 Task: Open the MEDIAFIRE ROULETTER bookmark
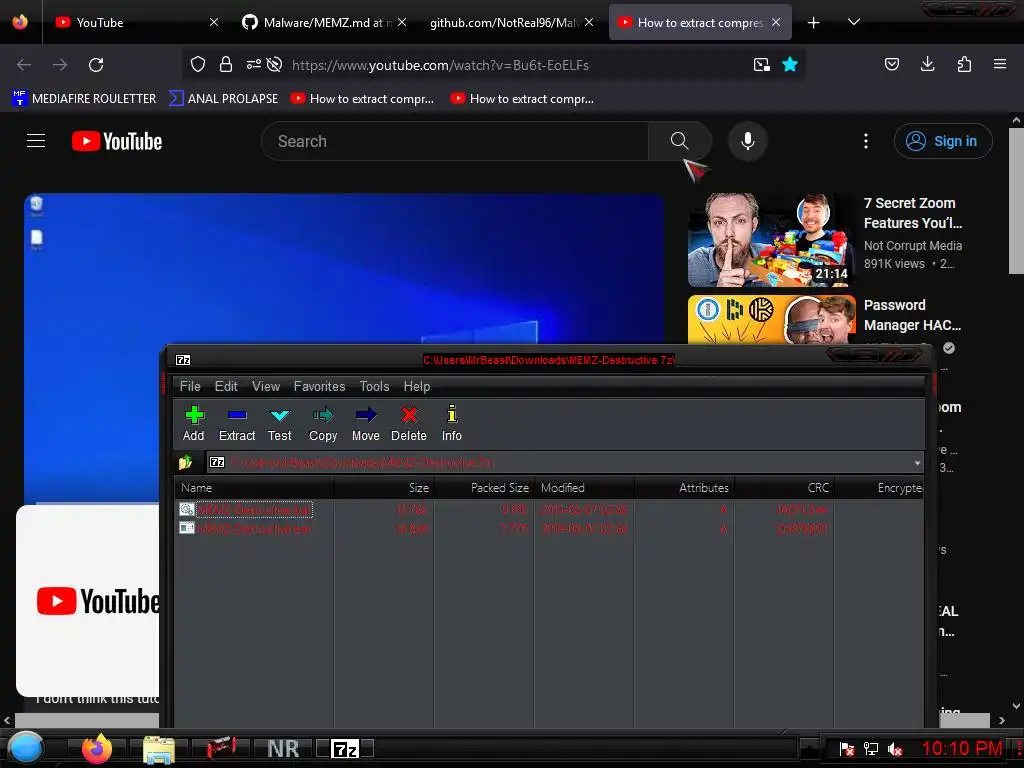tap(84, 99)
